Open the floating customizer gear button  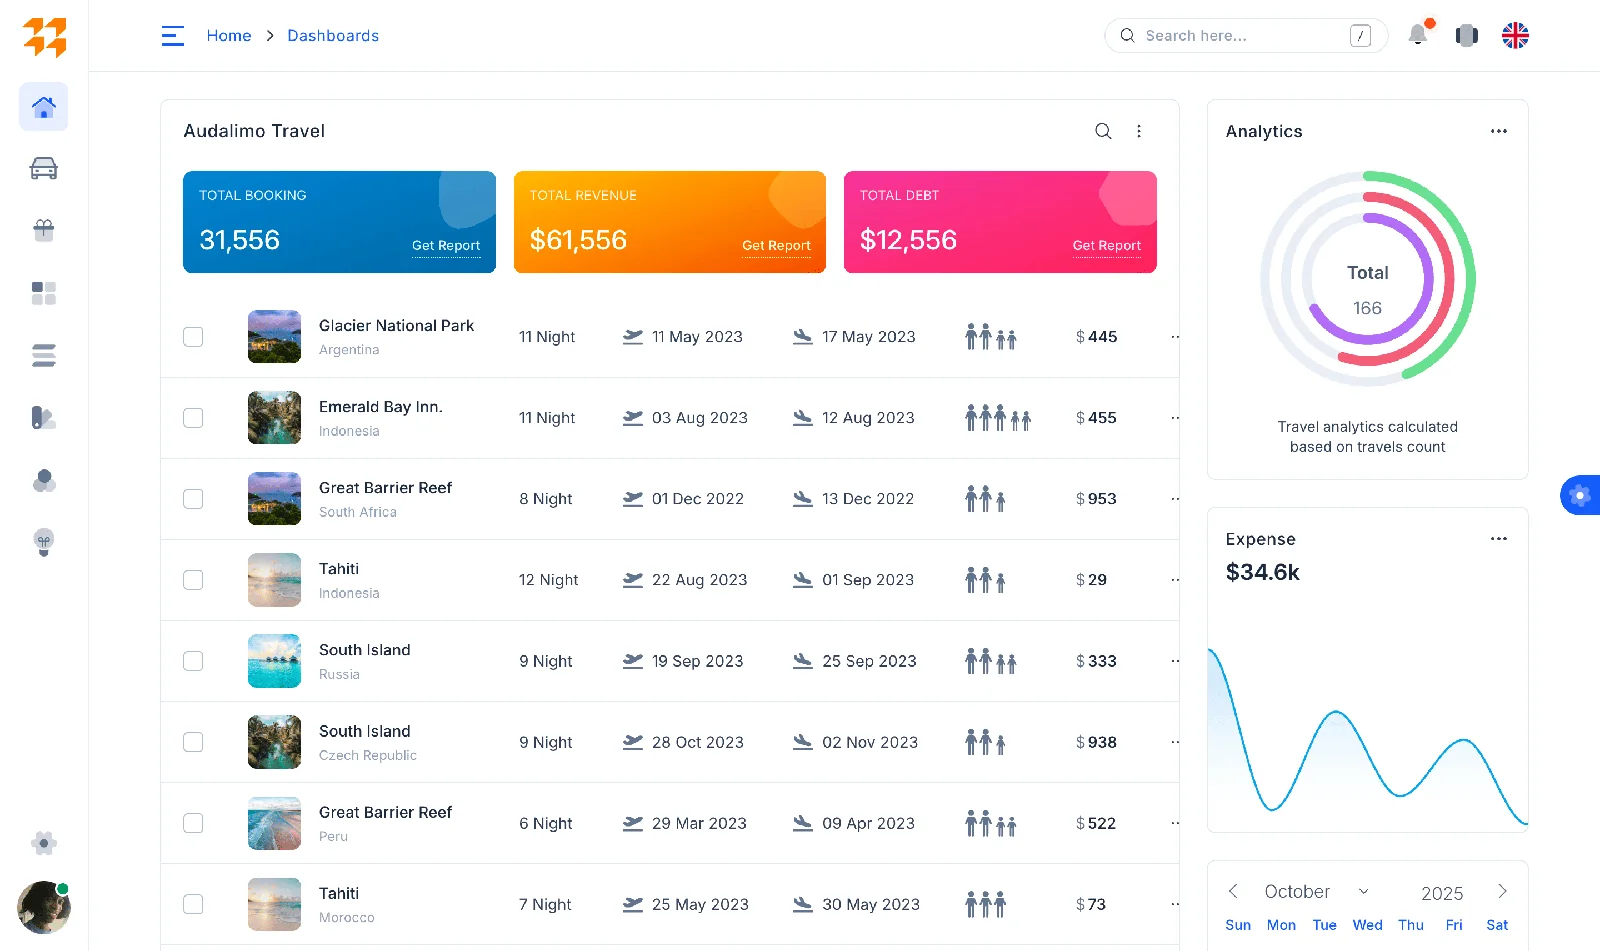[x=1580, y=495]
